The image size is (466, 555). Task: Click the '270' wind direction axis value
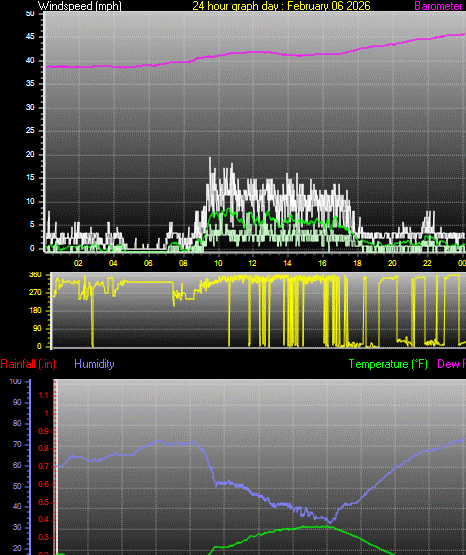(35, 292)
